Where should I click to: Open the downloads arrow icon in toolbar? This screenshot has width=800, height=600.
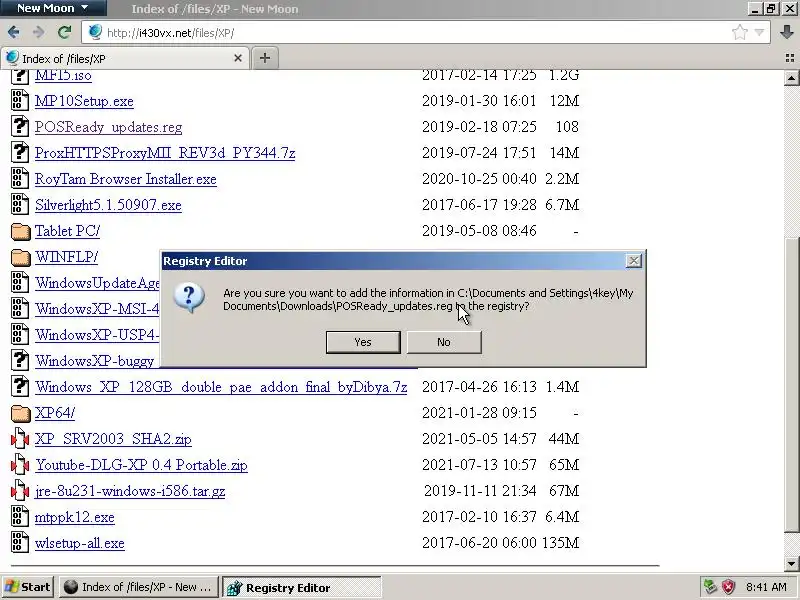pyautogui.click(x=787, y=33)
